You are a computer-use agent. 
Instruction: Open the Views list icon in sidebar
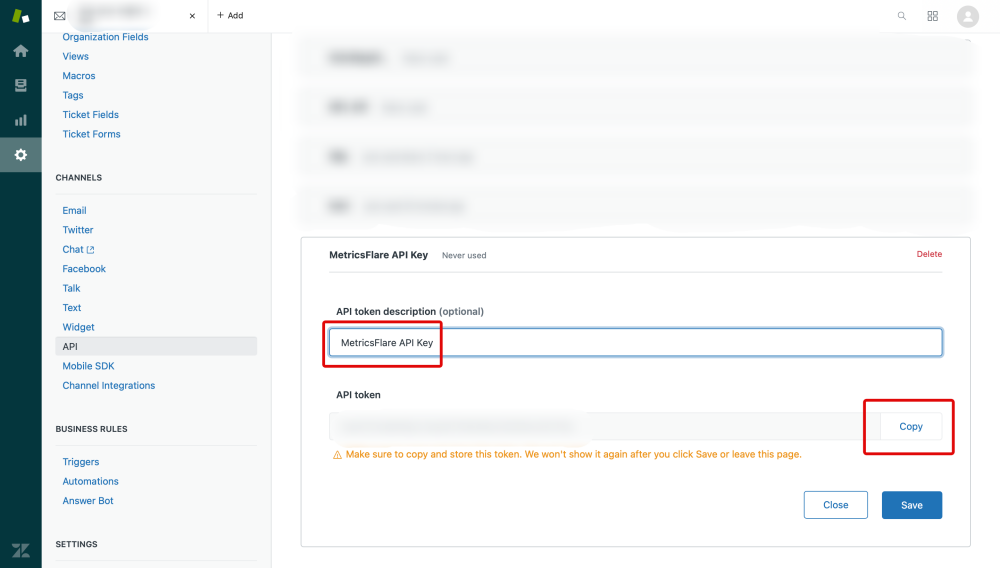coord(20,86)
